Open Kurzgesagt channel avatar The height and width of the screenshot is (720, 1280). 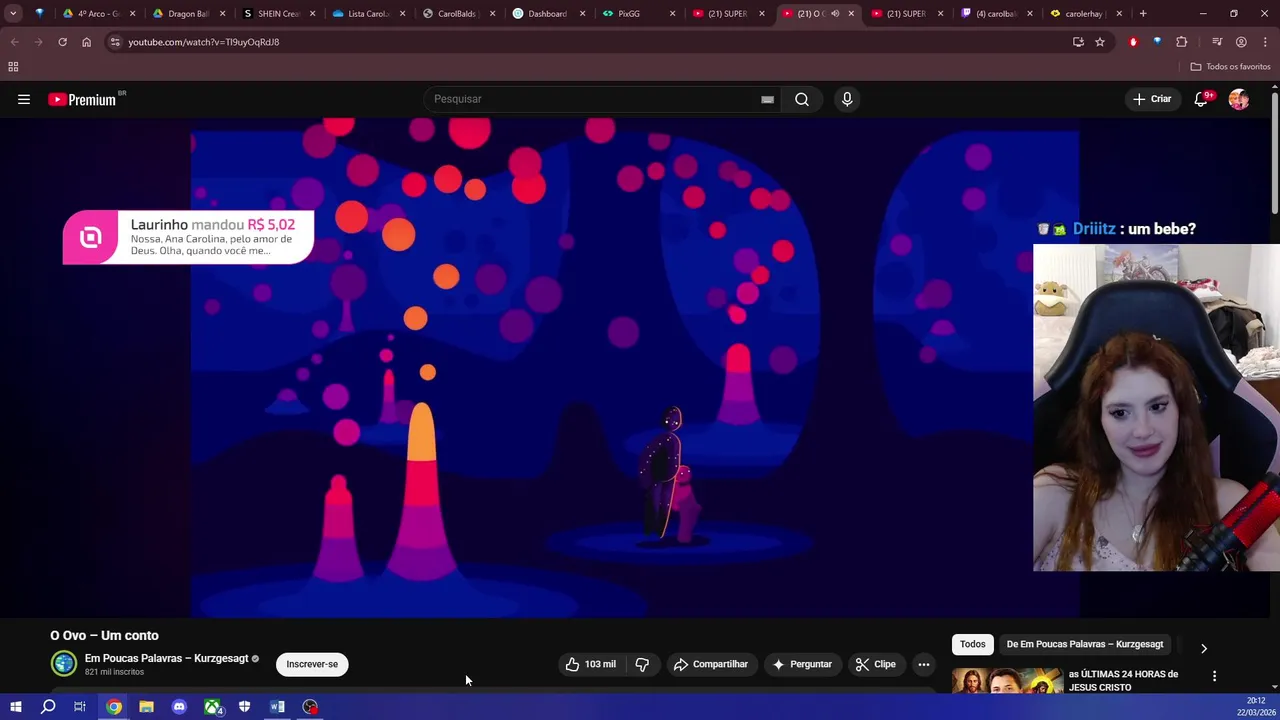63,663
